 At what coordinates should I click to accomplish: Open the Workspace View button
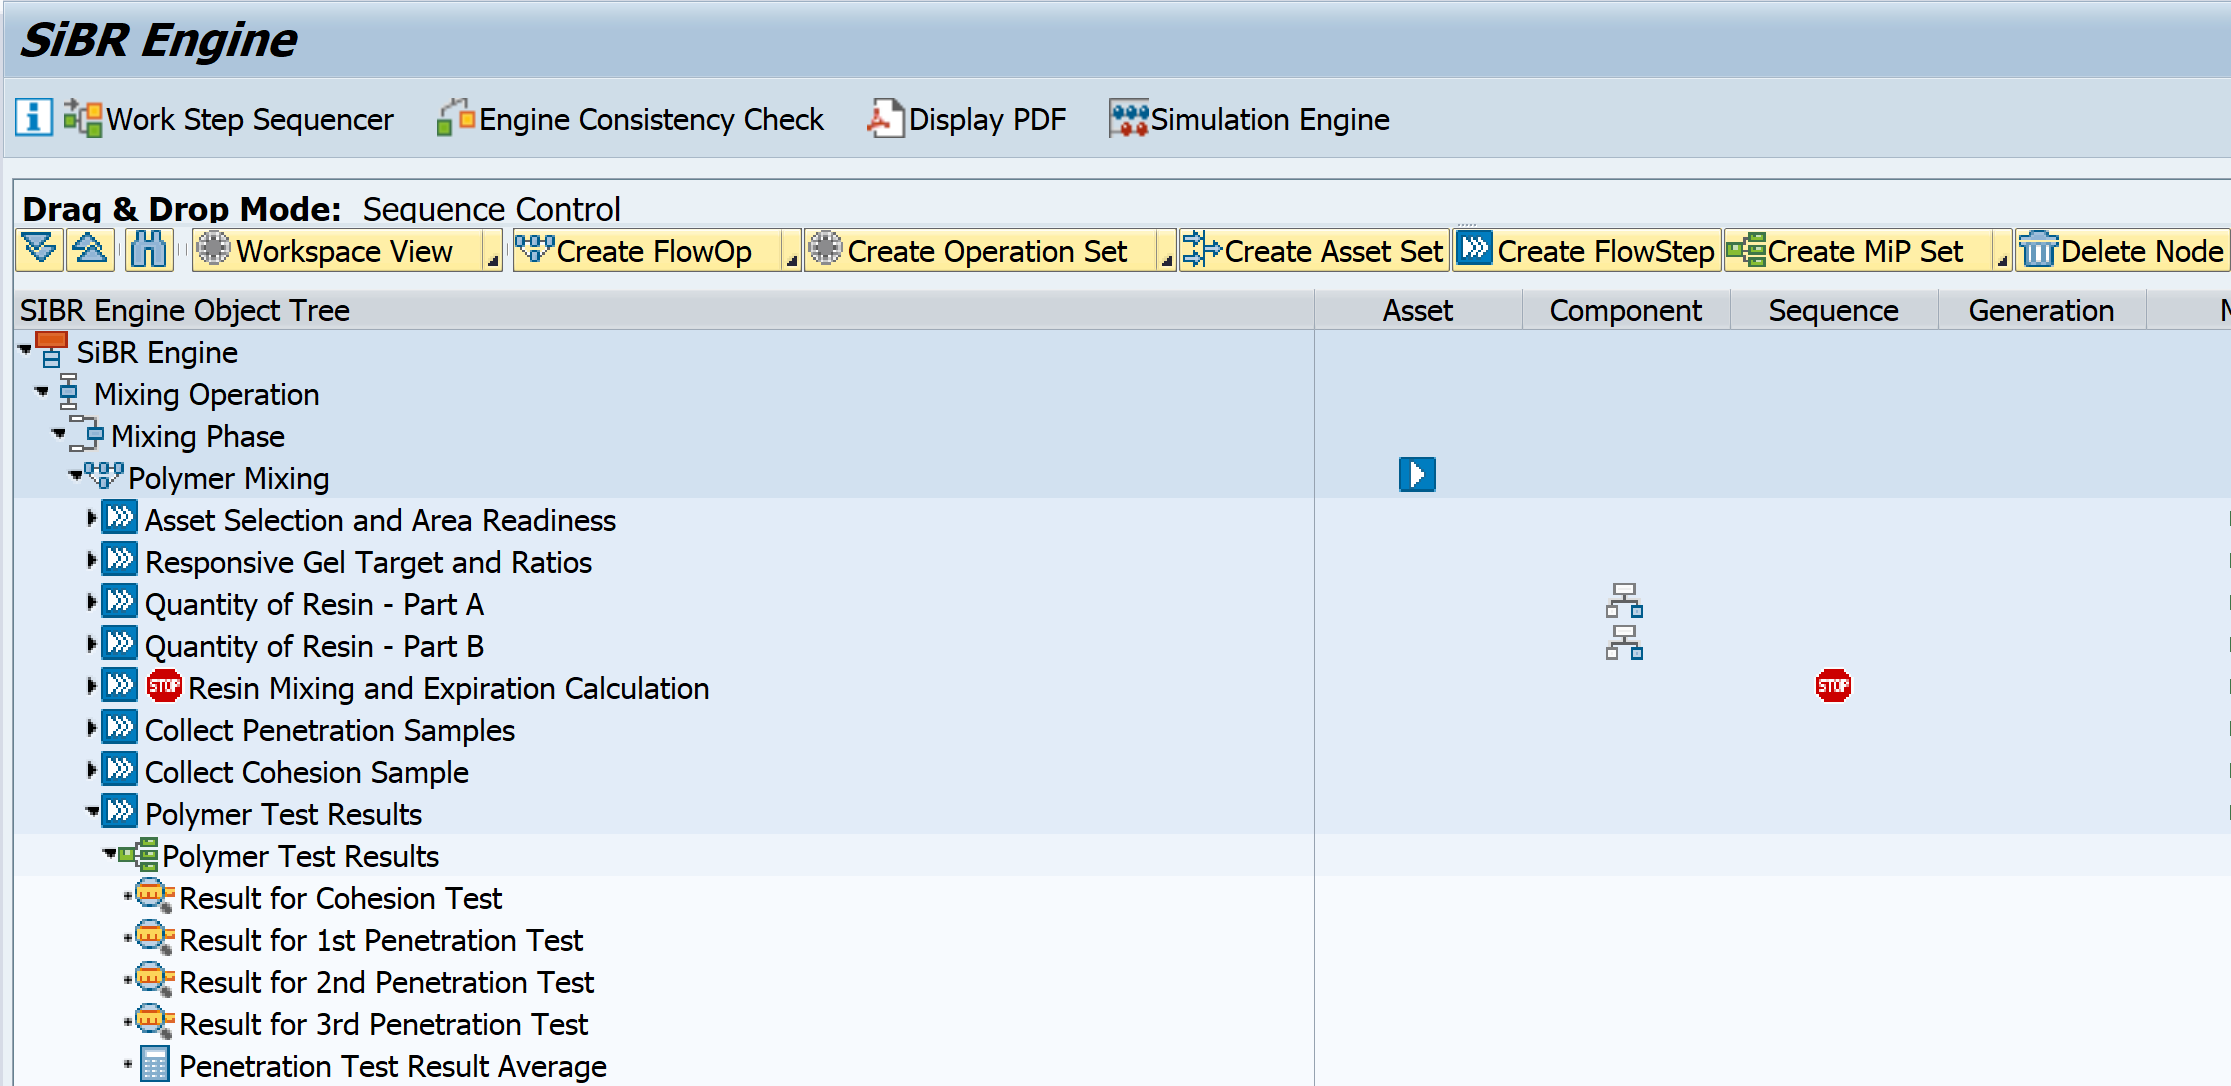[338, 250]
